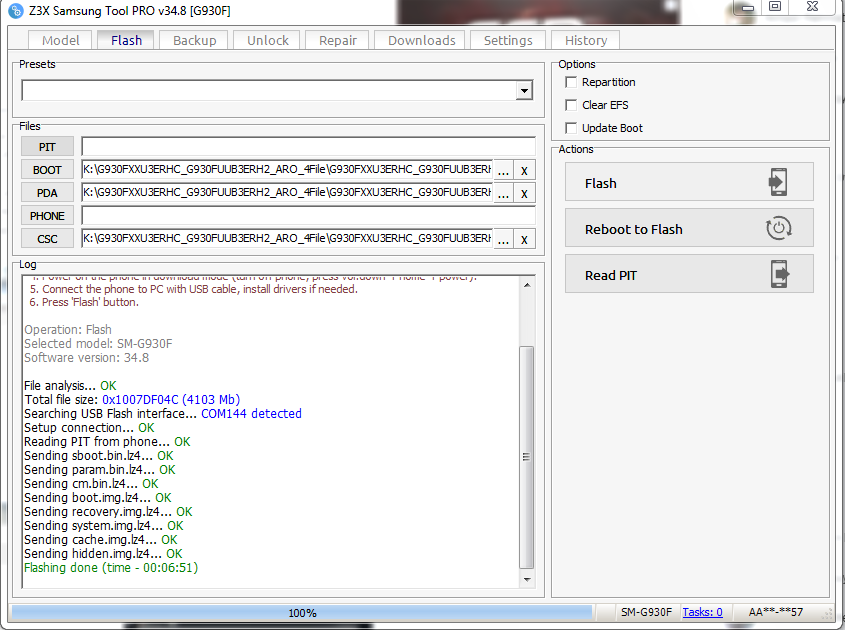Click the AA**-**57 status bar entry
This screenshot has width=845, height=630.
coord(775,612)
